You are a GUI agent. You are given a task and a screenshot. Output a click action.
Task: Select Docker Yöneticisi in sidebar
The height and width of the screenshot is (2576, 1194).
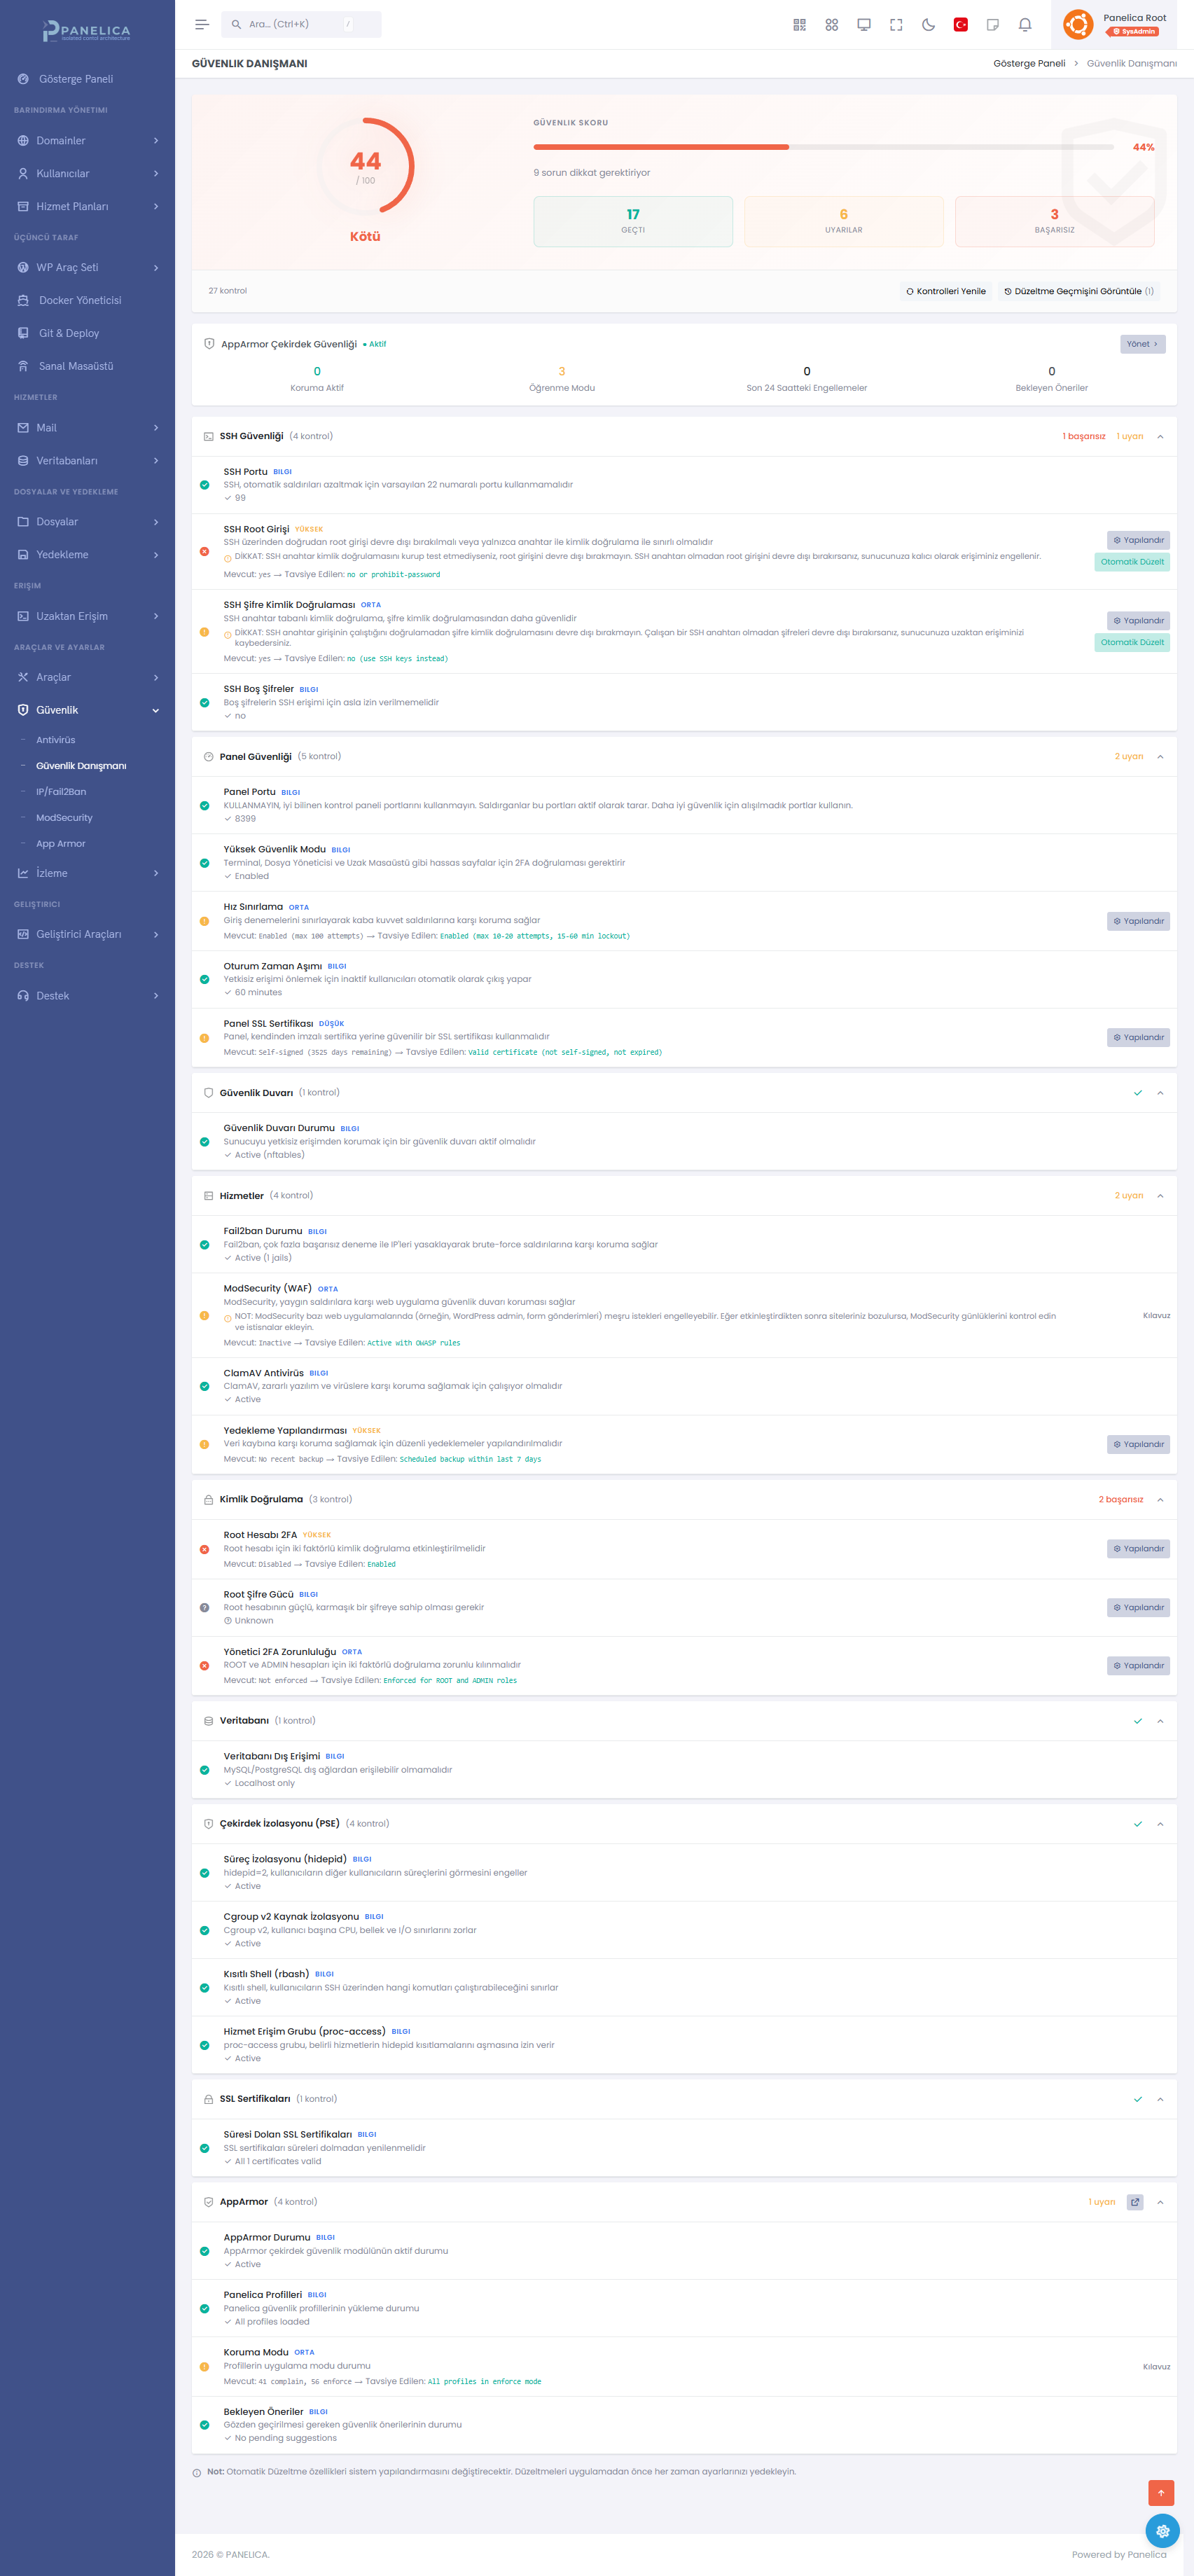80,300
